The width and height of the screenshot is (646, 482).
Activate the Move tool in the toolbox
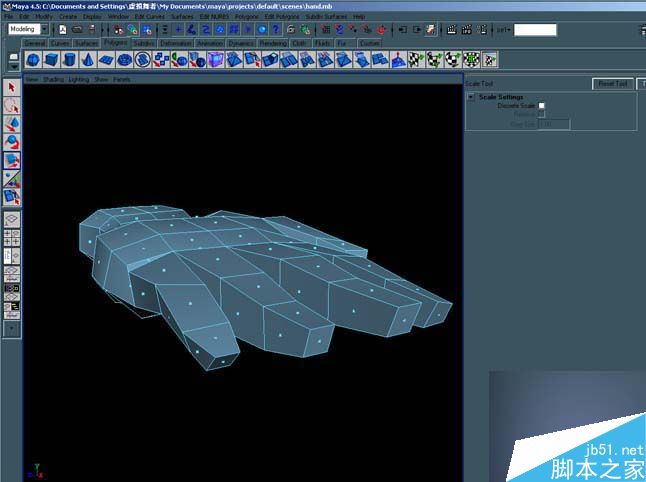[12, 124]
